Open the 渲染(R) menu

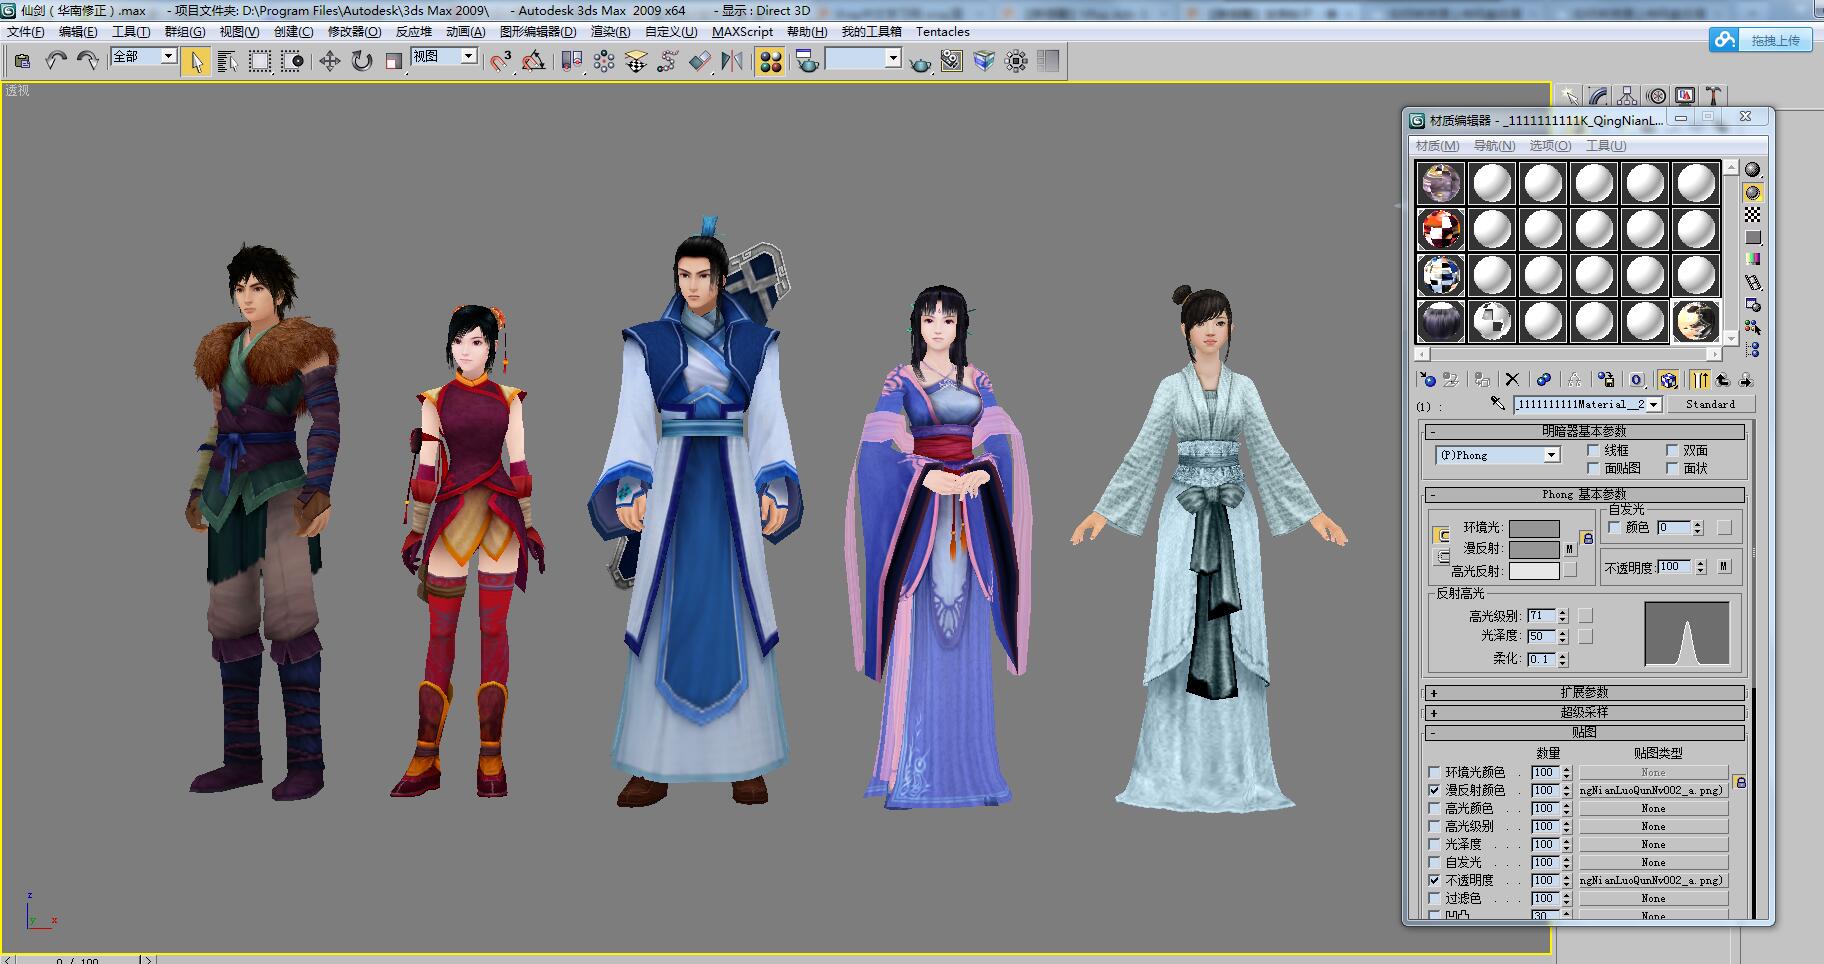[x=611, y=32]
